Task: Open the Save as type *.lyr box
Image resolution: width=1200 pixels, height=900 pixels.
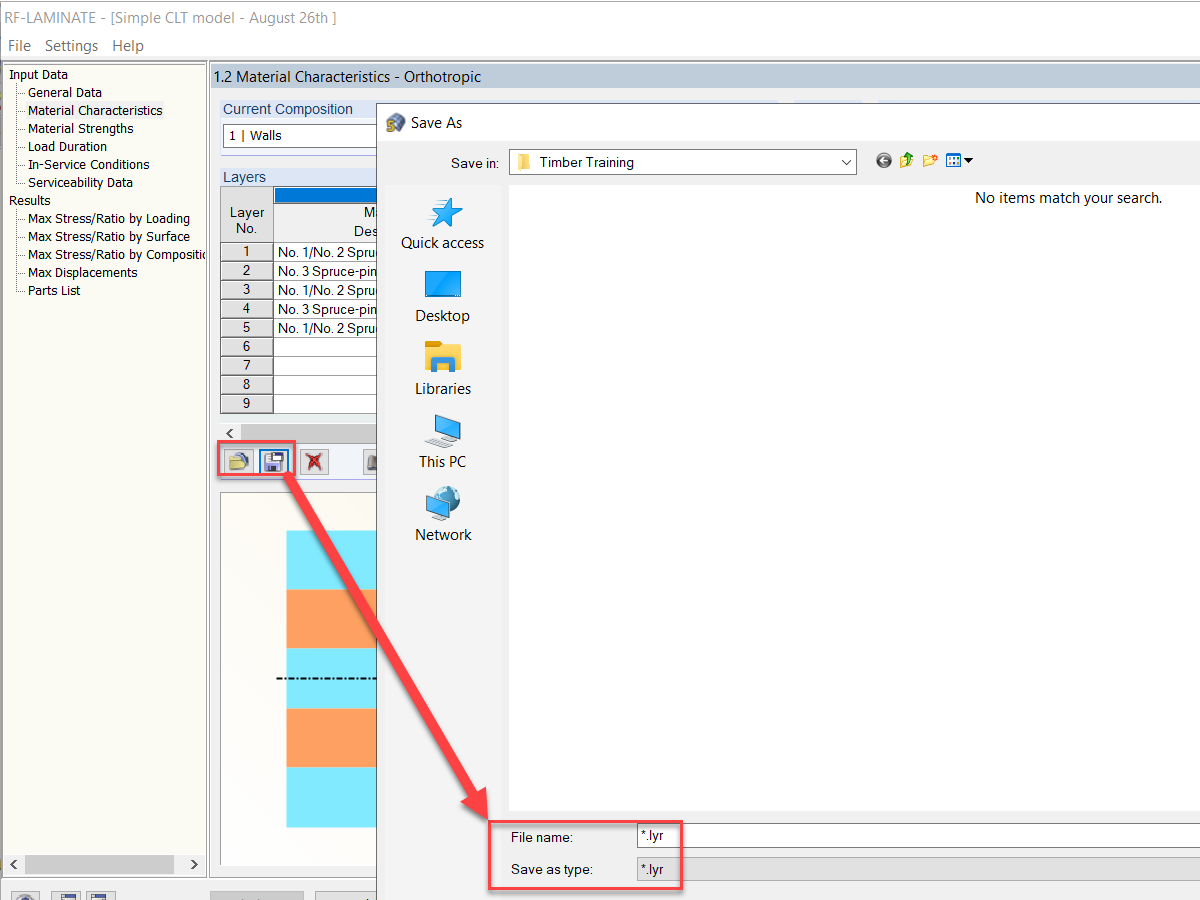Action: point(918,869)
